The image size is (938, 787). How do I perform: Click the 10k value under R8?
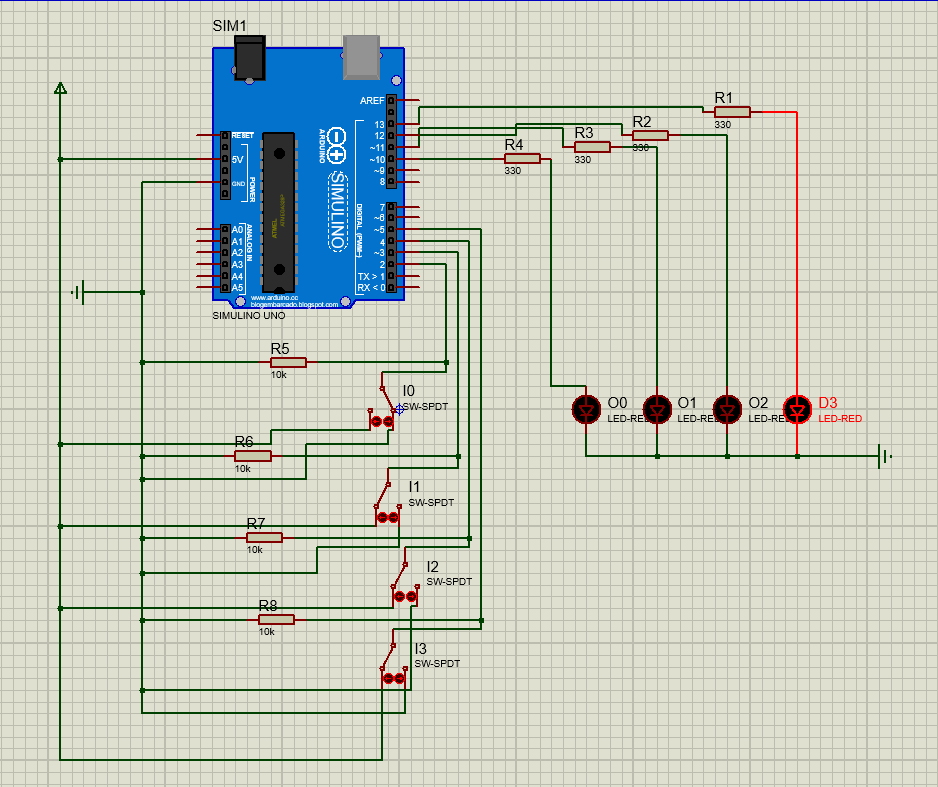(267, 632)
